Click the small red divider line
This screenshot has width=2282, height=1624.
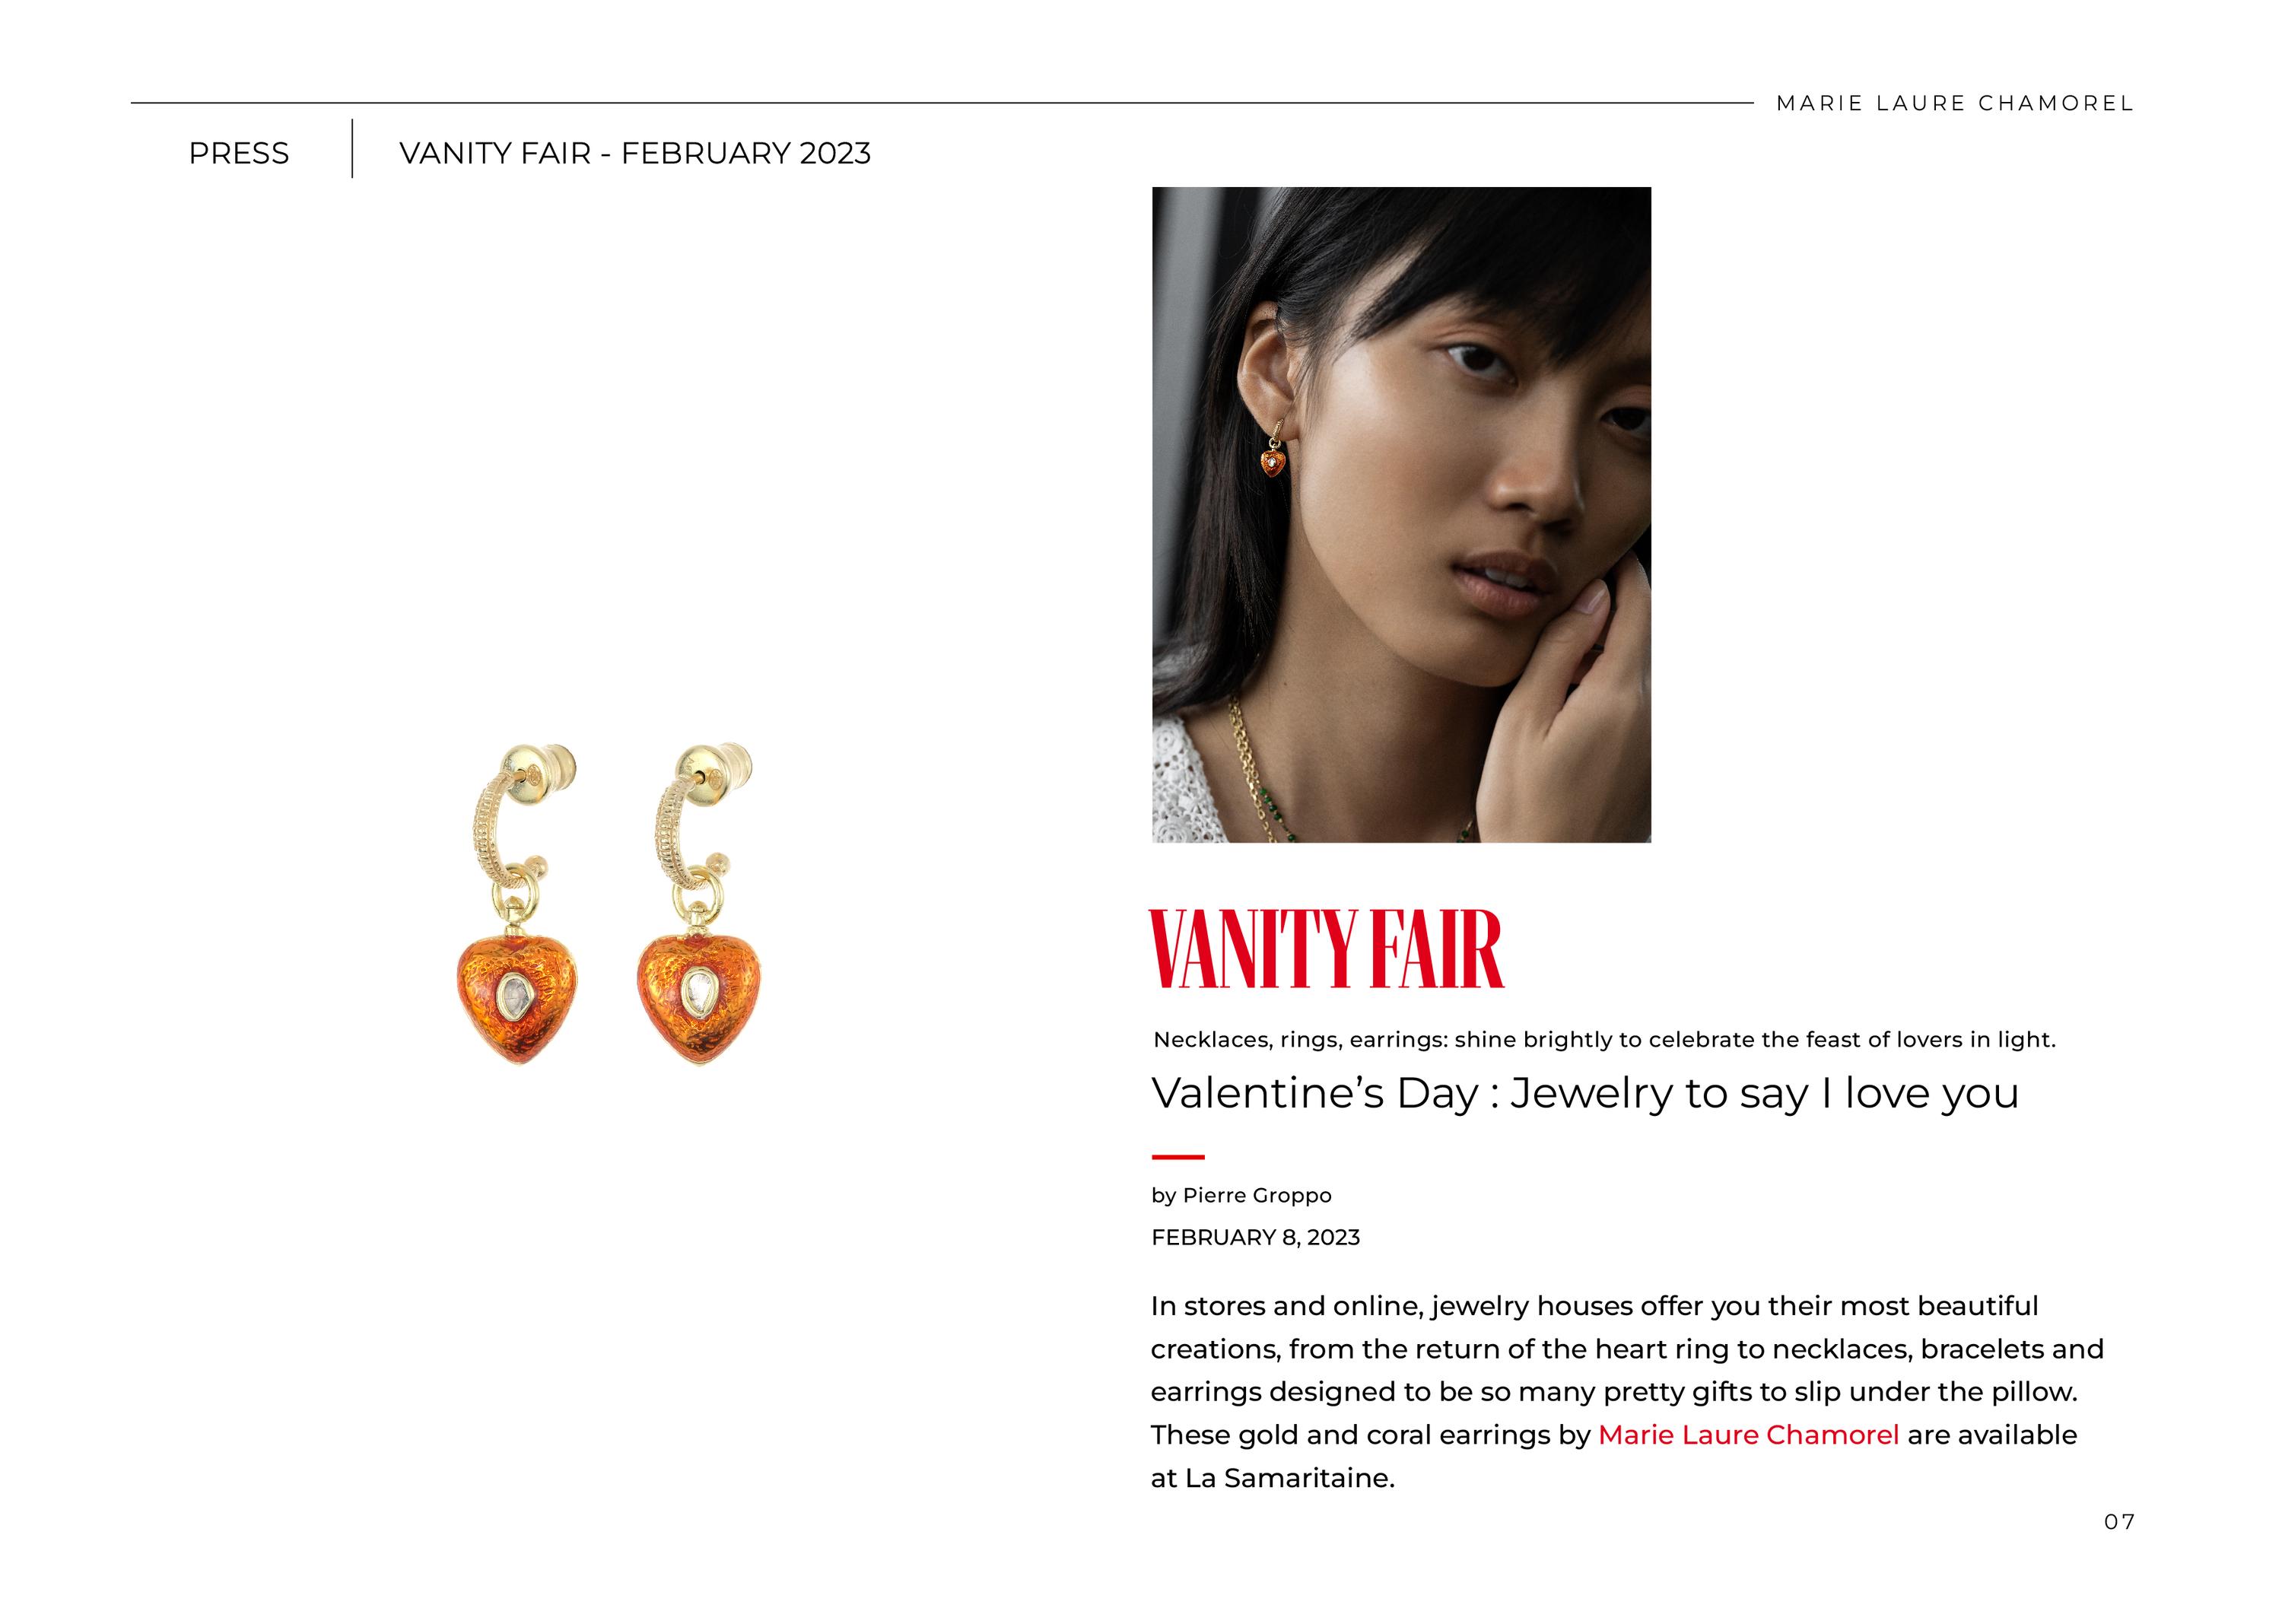1178,1157
